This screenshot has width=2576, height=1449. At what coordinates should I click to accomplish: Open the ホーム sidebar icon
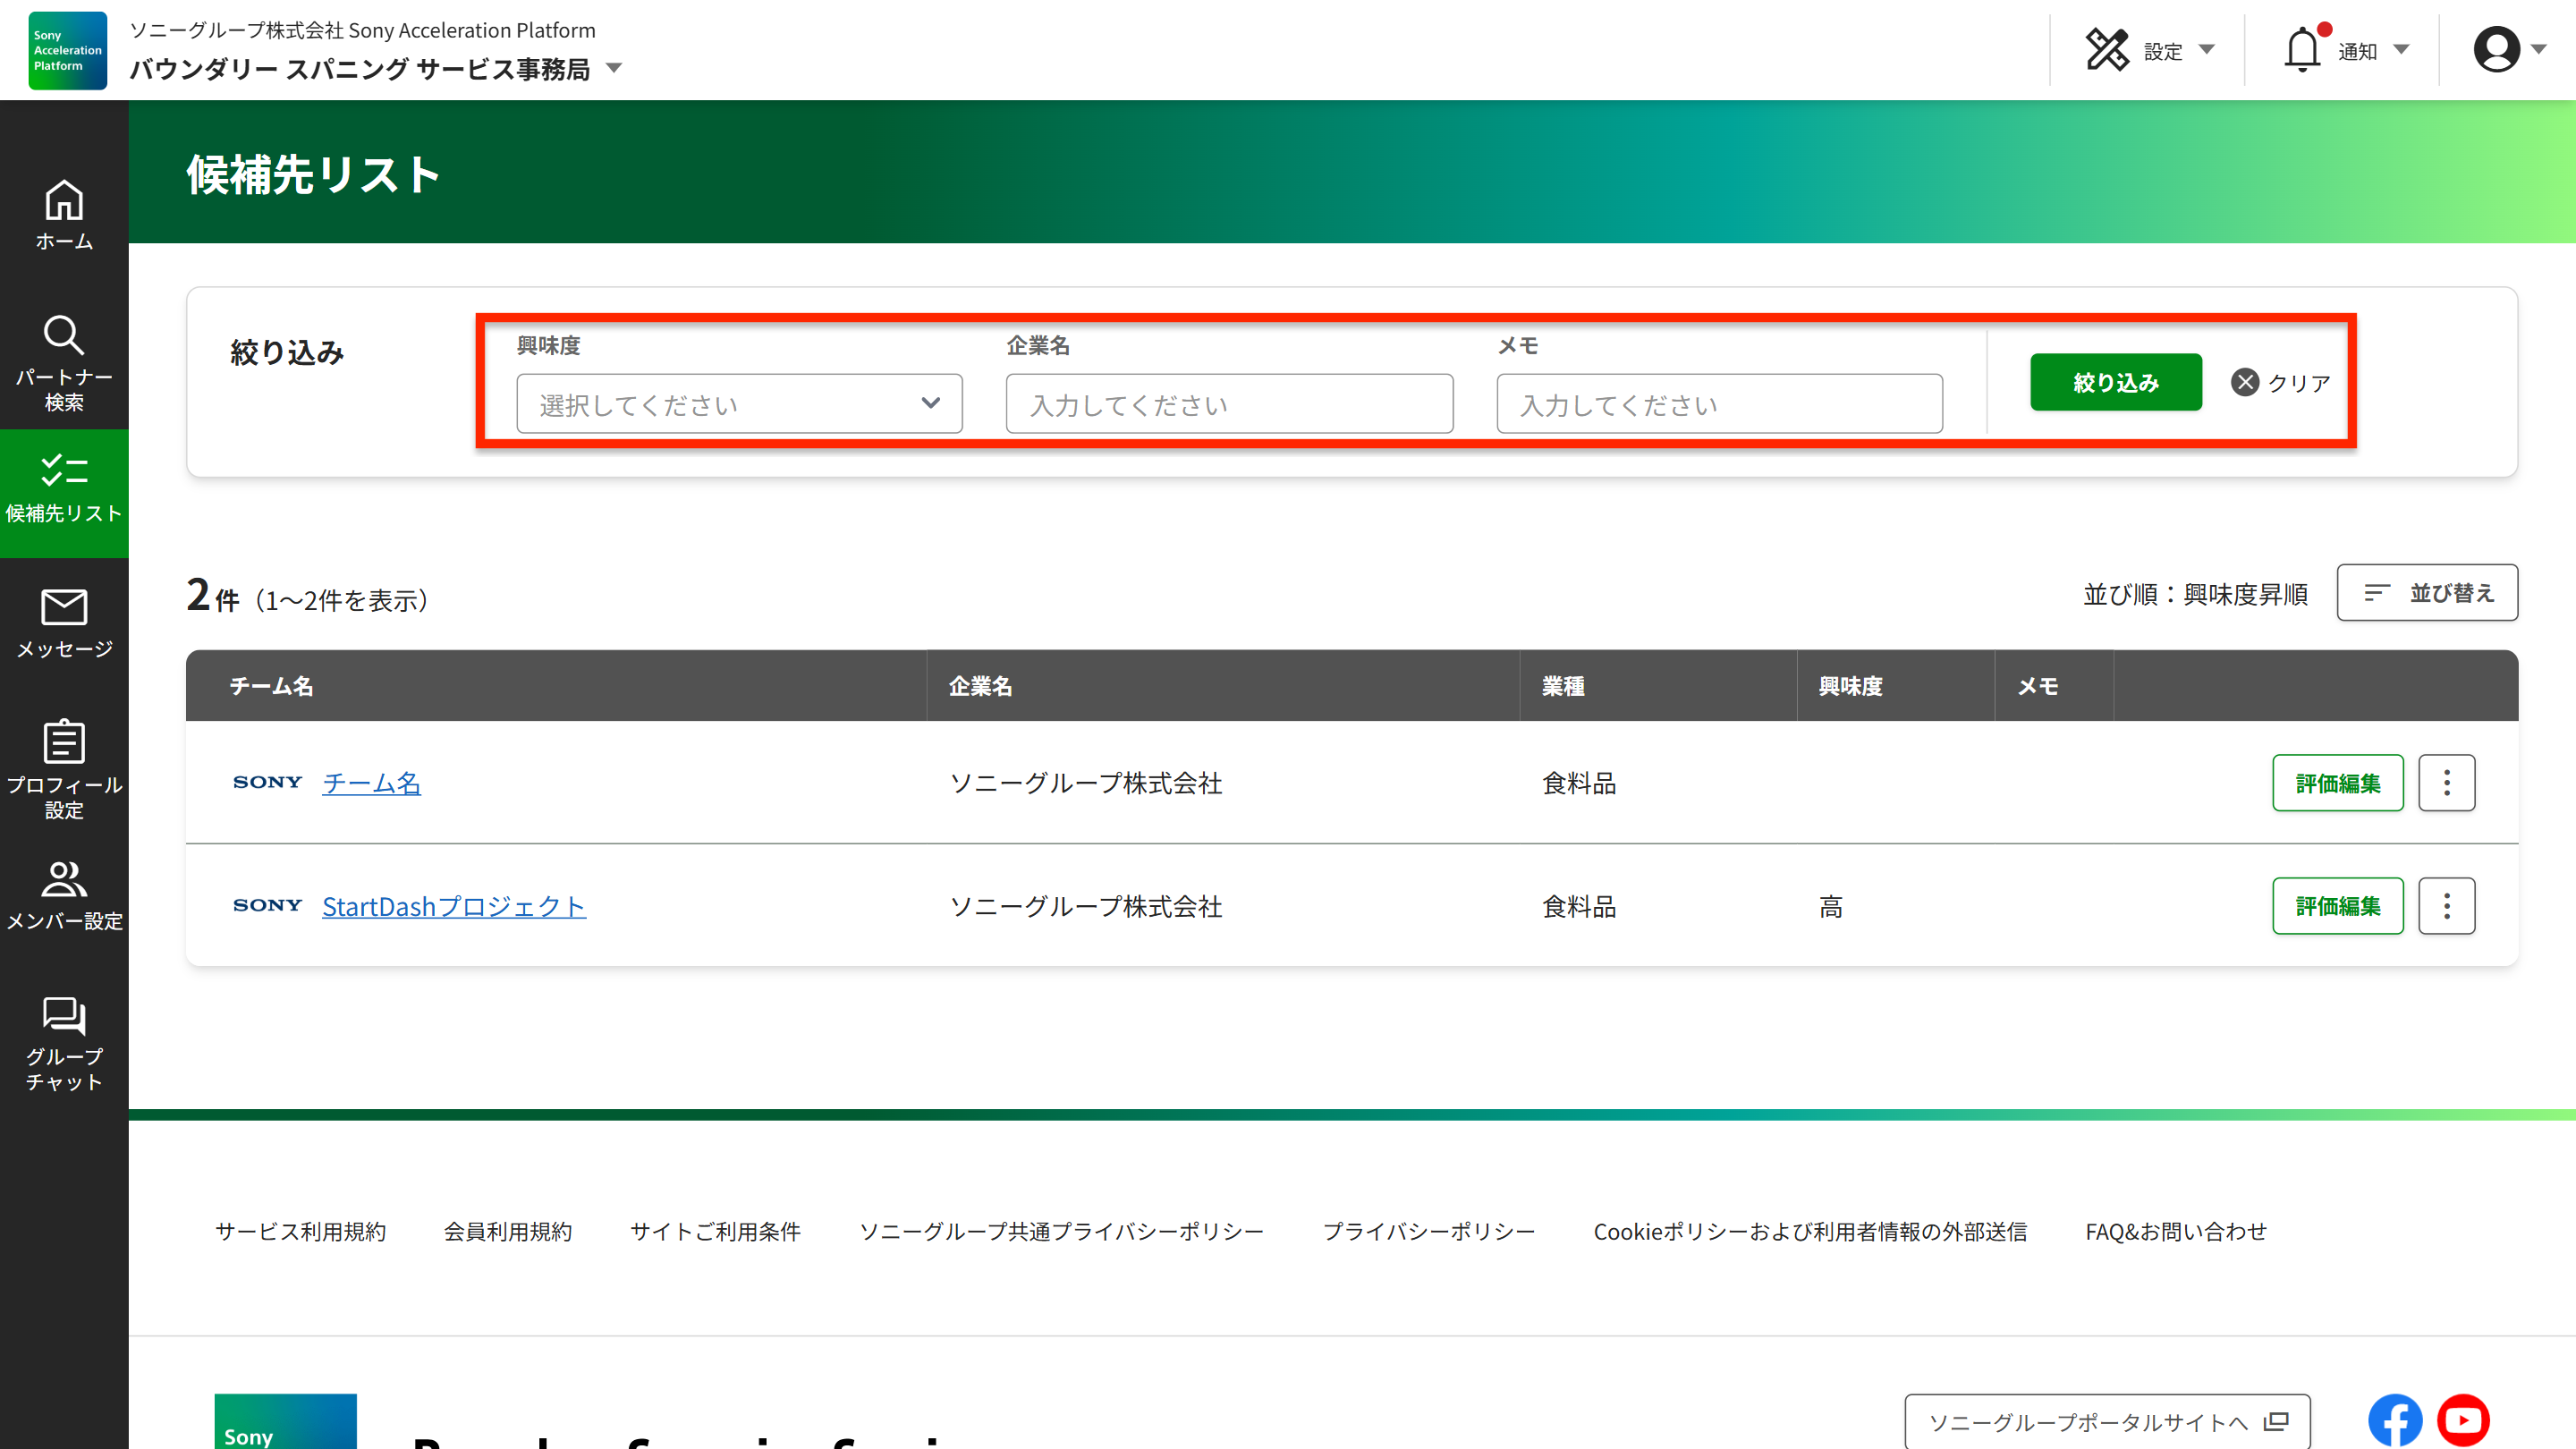(x=64, y=214)
